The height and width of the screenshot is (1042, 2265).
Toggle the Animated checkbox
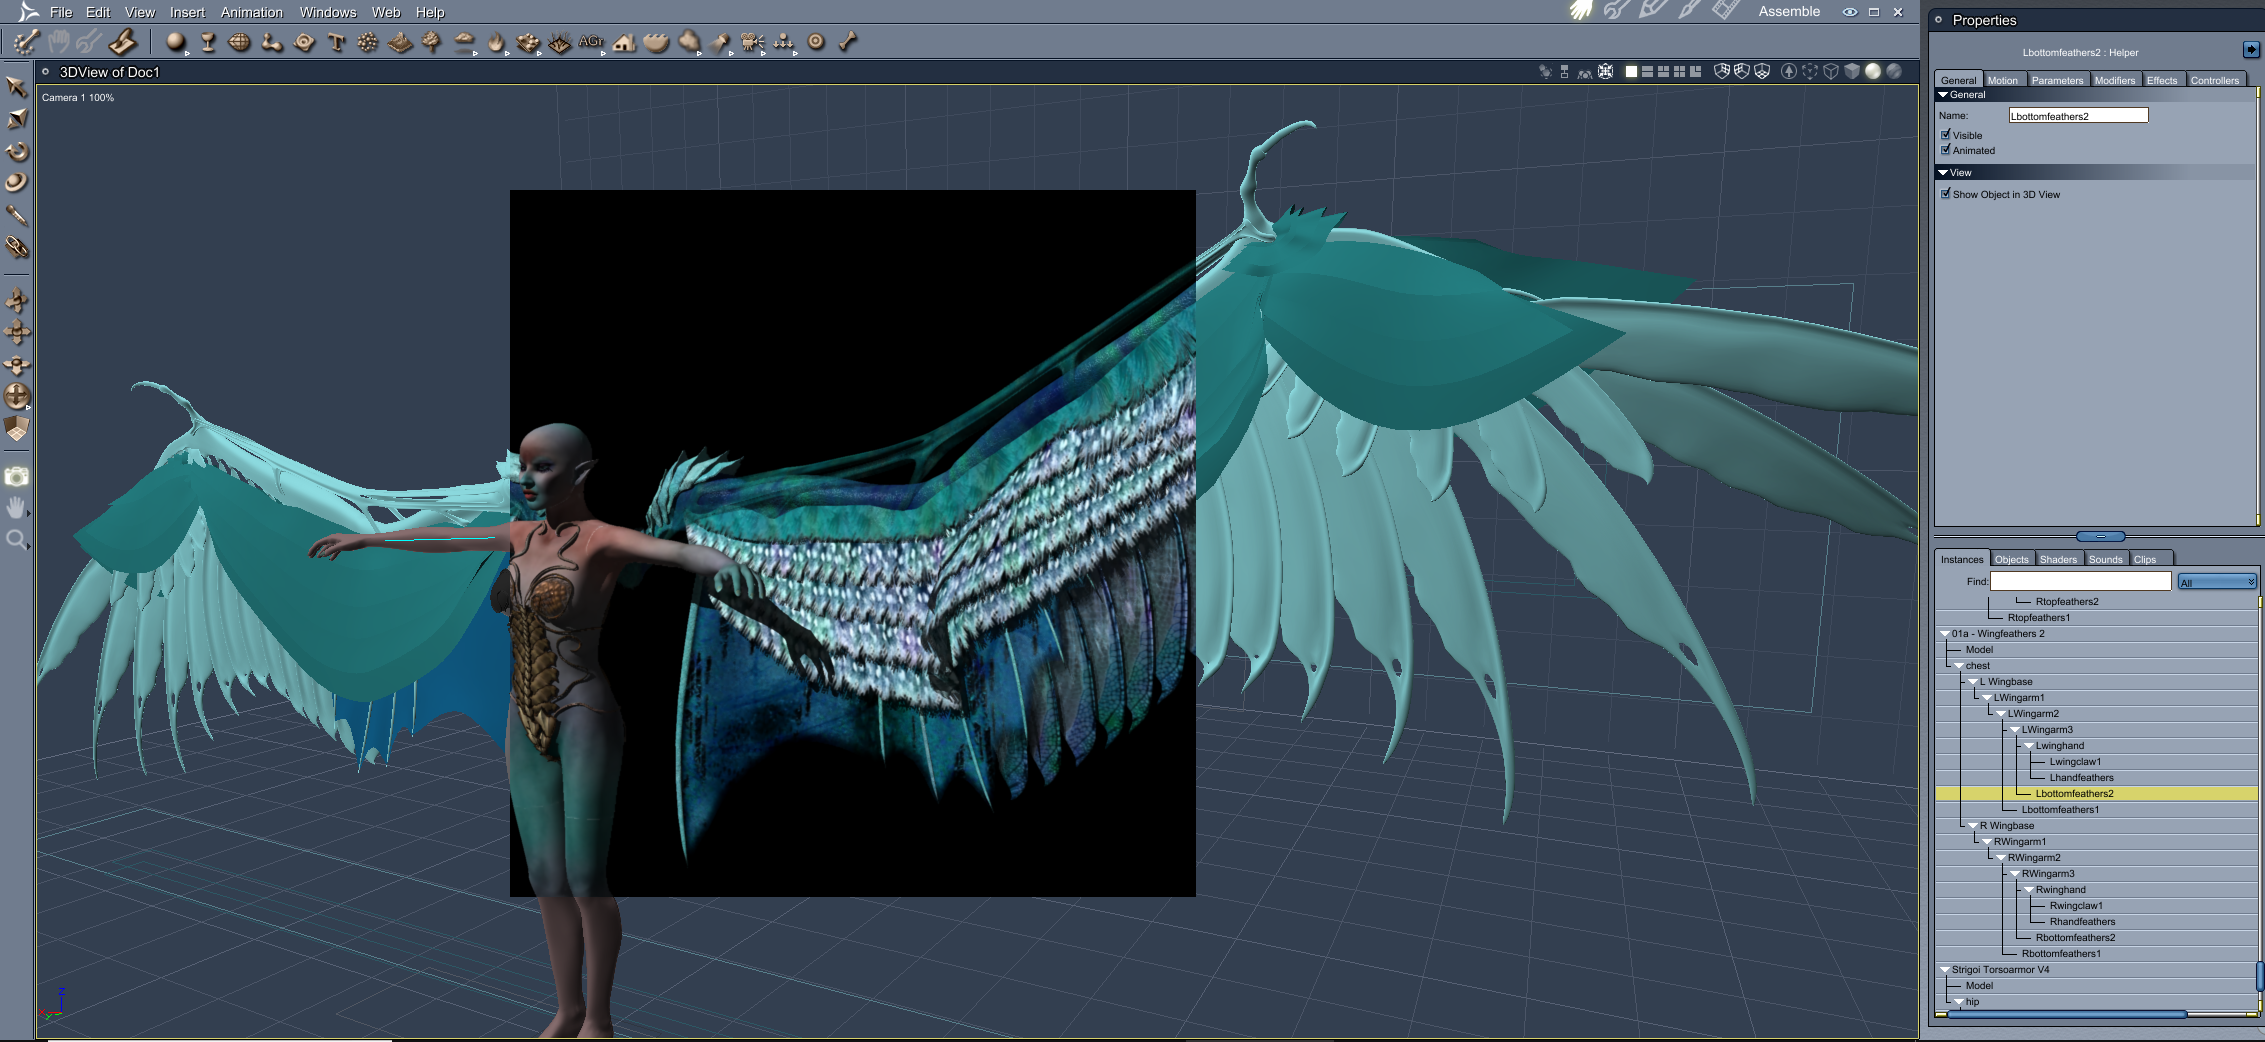click(x=1946, y=150)
